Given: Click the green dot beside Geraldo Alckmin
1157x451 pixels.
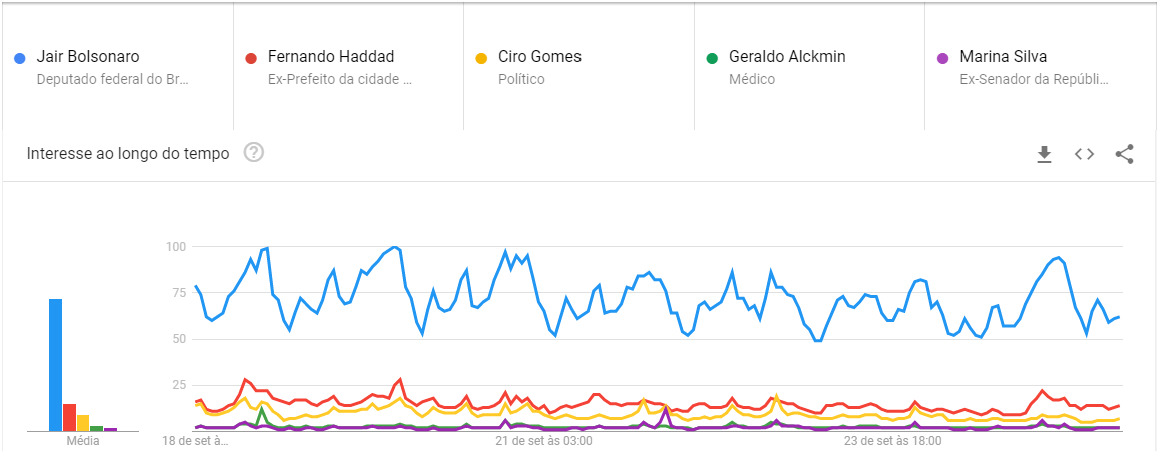Looking at the screenshot, I should click(x=712, y=58).
